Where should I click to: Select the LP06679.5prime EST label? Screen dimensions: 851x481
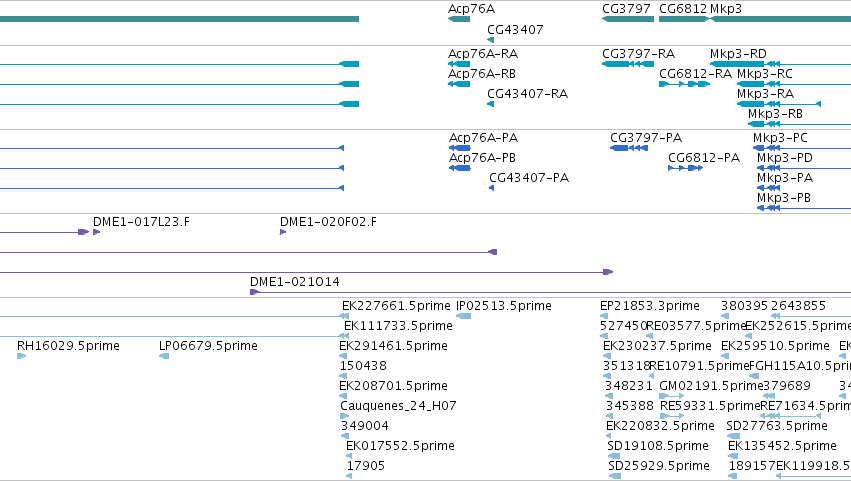(x=208, y=346)
